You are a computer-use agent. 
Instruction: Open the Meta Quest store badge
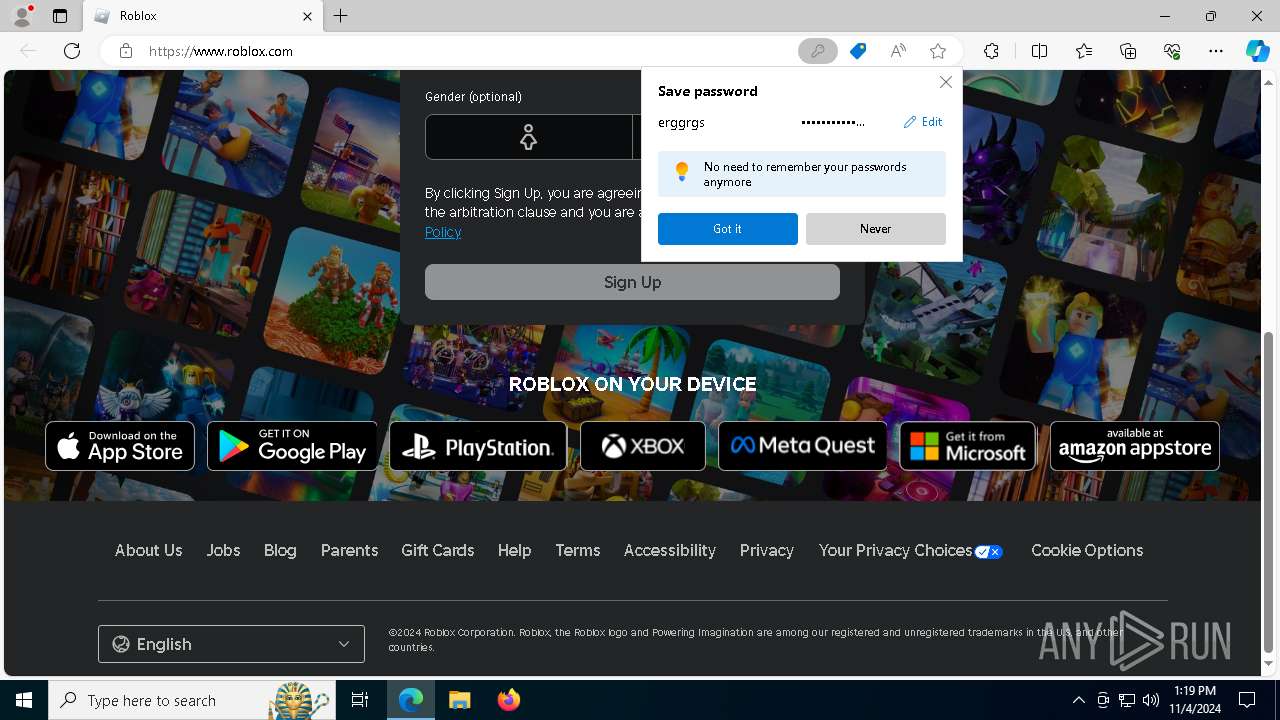(803, 446)
